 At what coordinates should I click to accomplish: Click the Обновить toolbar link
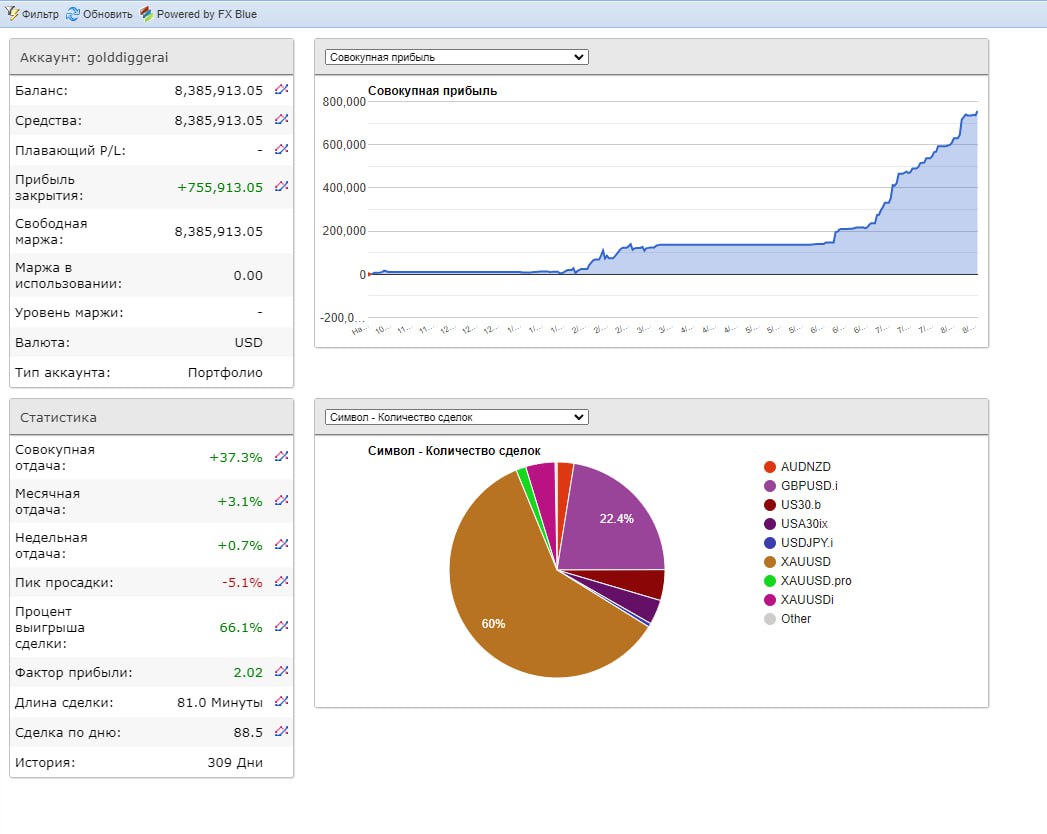[x=108, y=14]
